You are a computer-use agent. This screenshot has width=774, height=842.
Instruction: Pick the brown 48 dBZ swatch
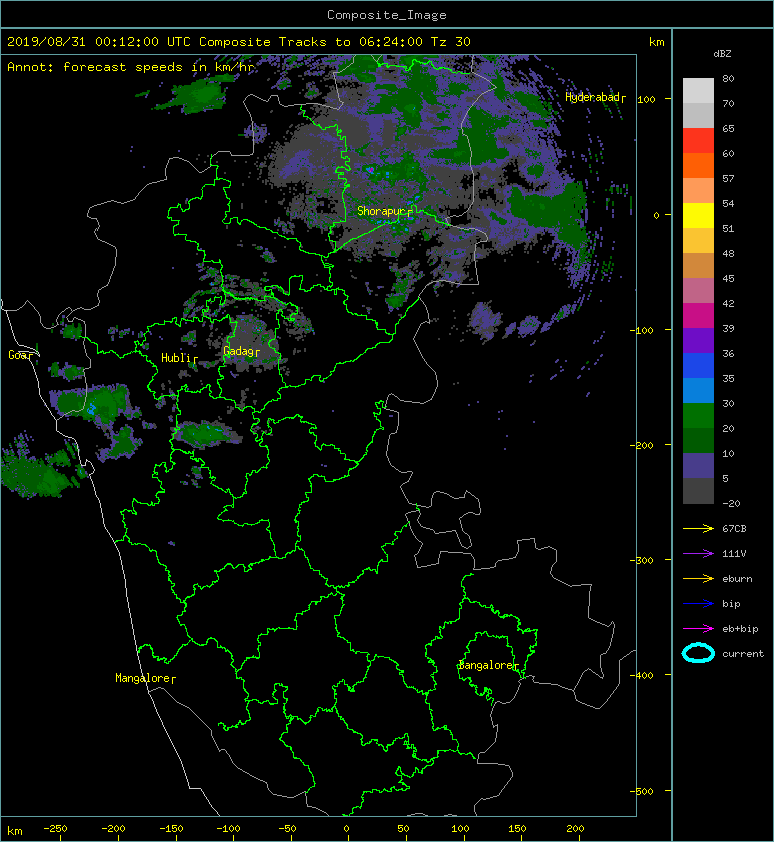(x=698, y=265)
